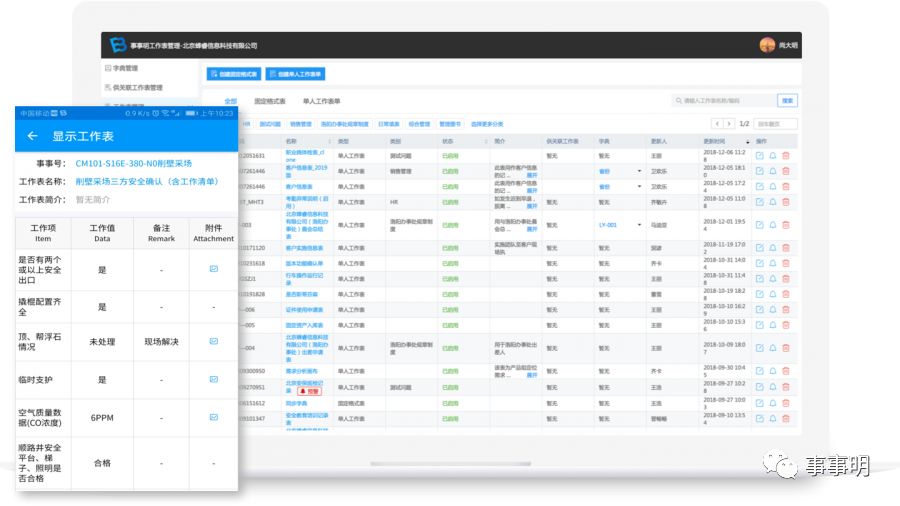This screenshot has width=900, height=506.
Task: Switch to the 单人工作表单 tab
Action: (321, 101)
